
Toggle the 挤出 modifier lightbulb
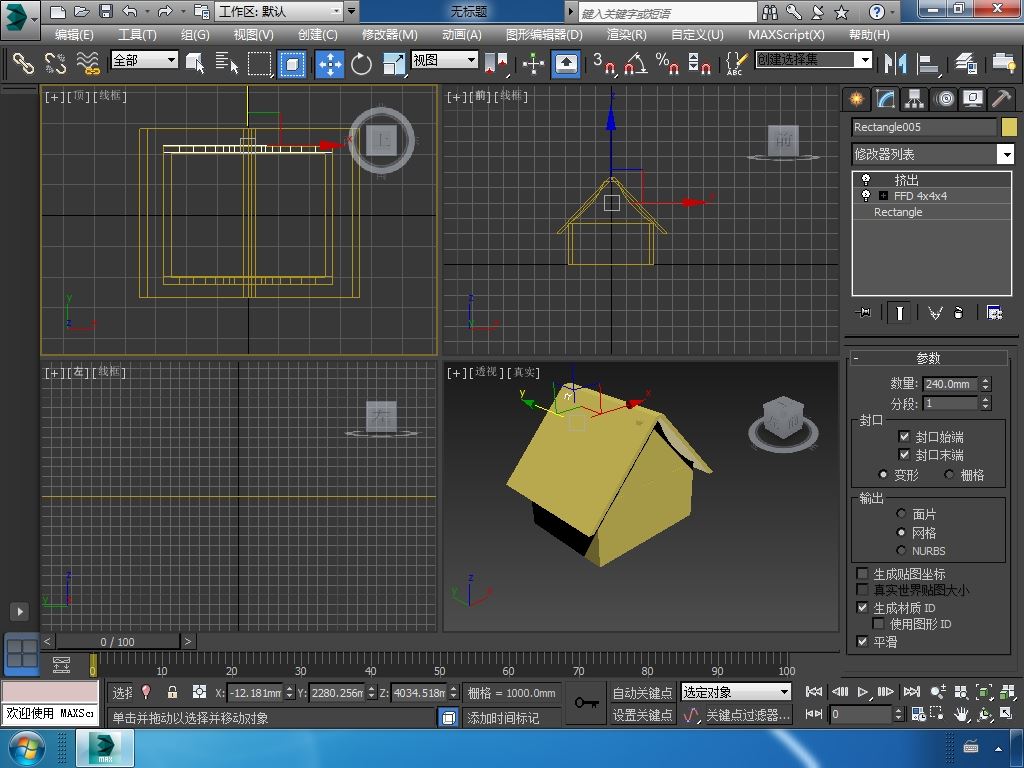coord(866,180)
